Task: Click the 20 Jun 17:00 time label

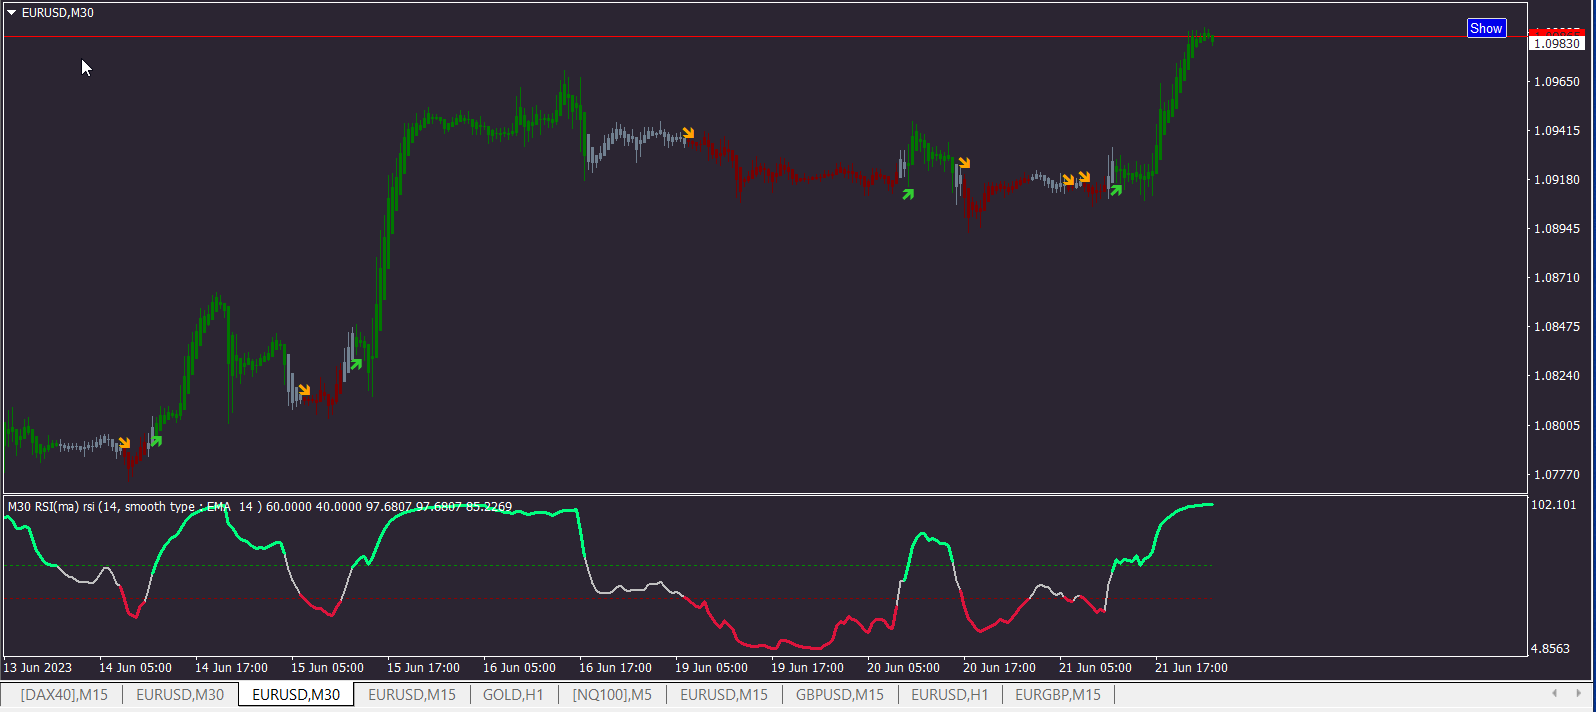Action: (x=999, y=668)
